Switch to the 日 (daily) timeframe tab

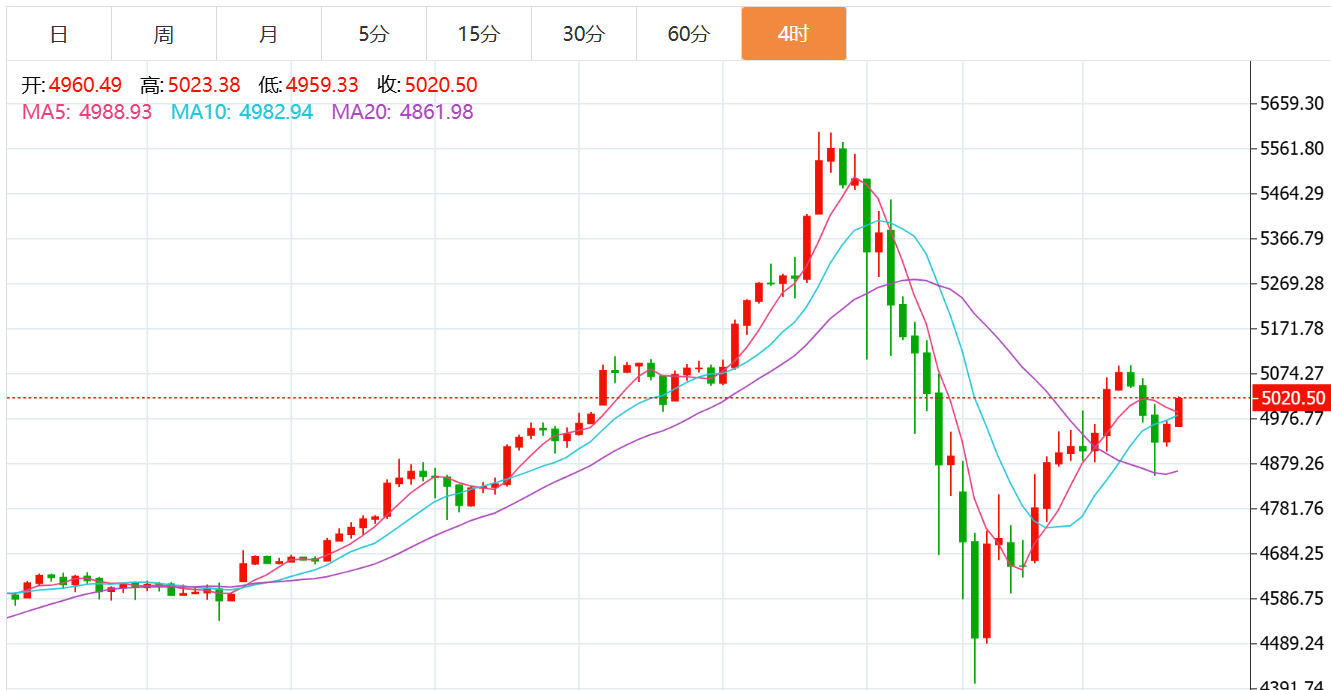tap(59, 34)
